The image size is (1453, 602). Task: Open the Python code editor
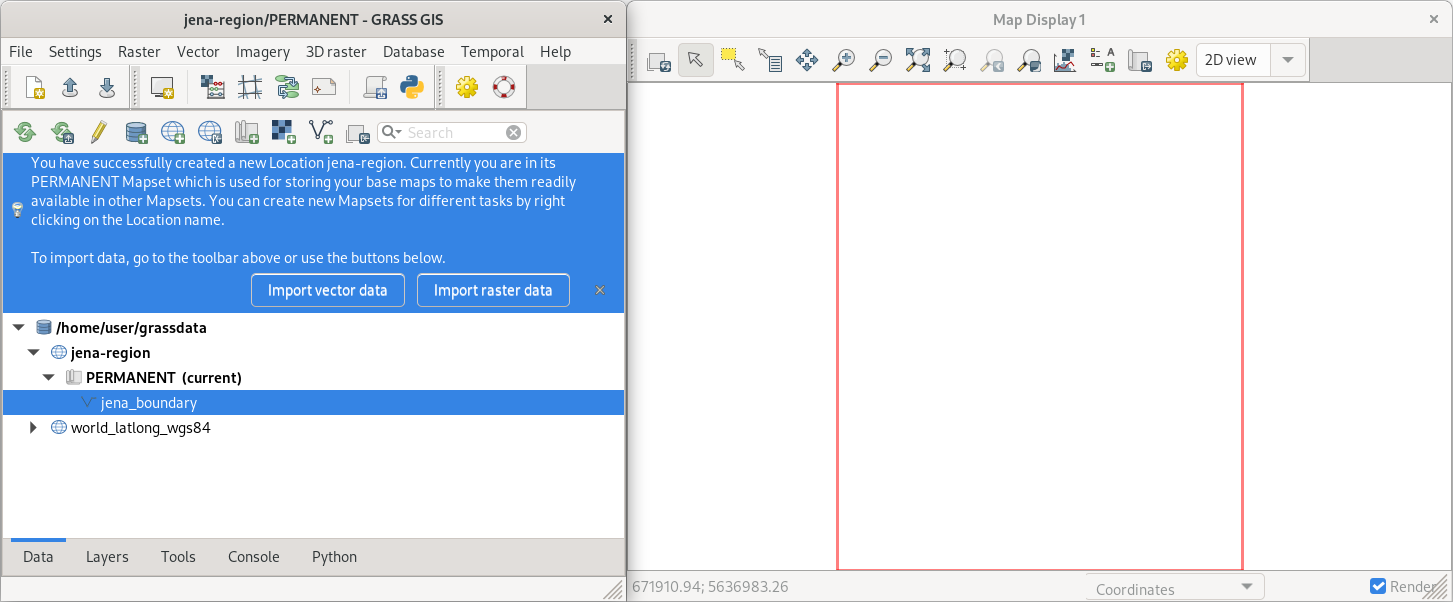pos(412,88)
